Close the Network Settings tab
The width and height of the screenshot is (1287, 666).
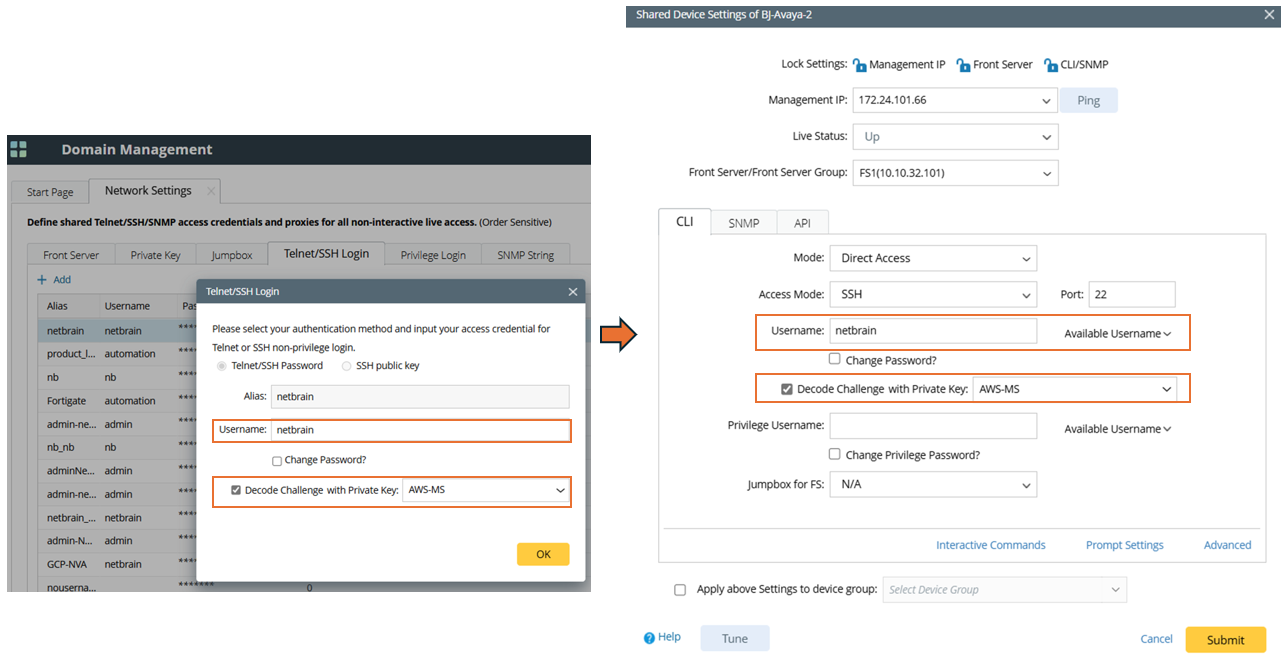(x=211, y=191)
